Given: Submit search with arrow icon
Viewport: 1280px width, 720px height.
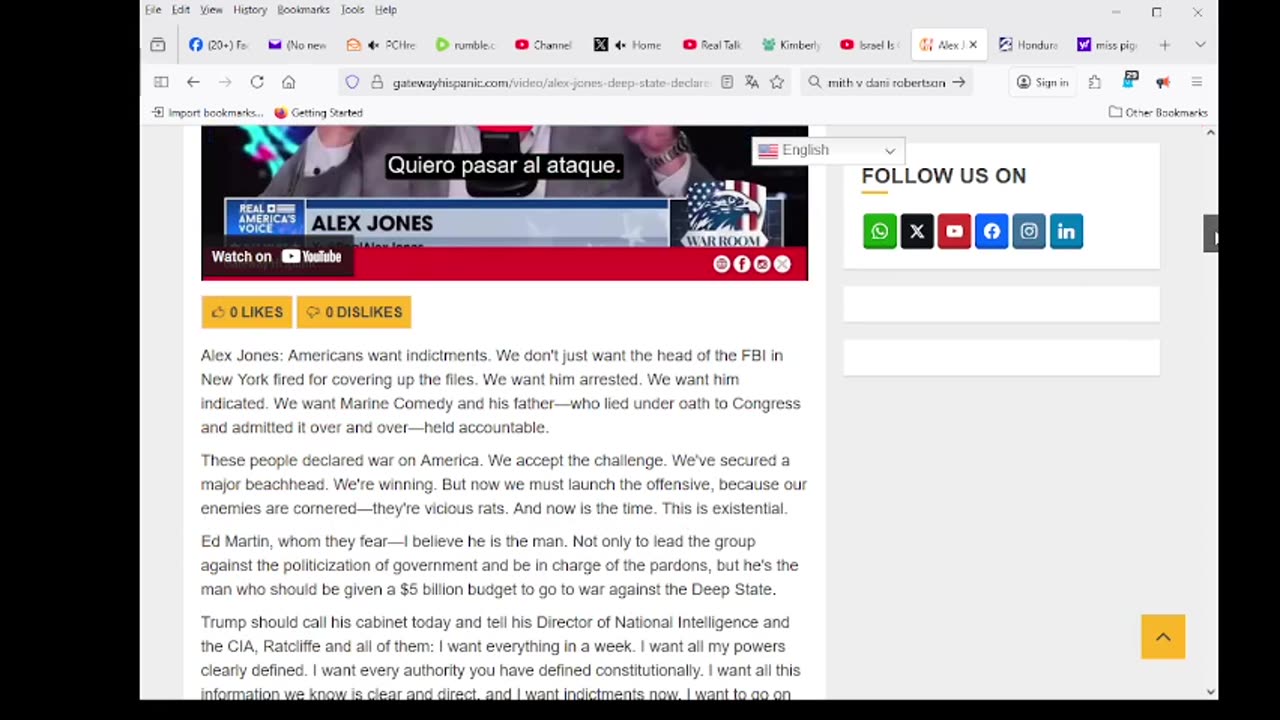Looking at the screenshot, I should point(958,82).
